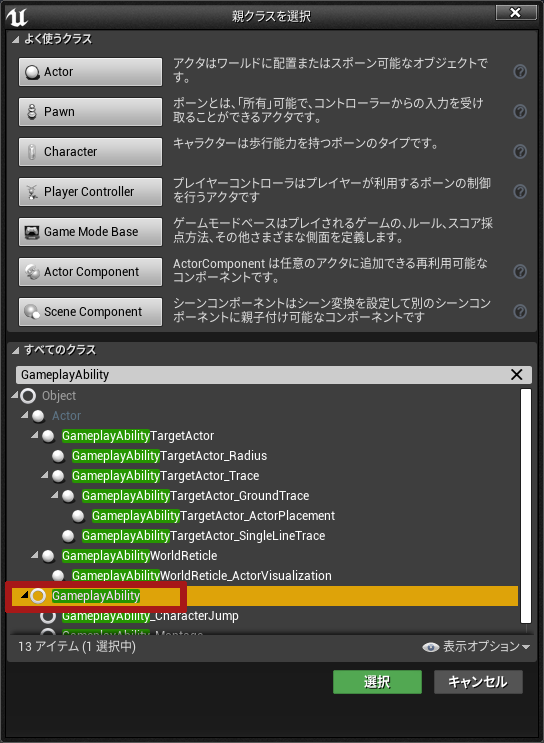Collapse the すべてのクラス section

point(16,351)
